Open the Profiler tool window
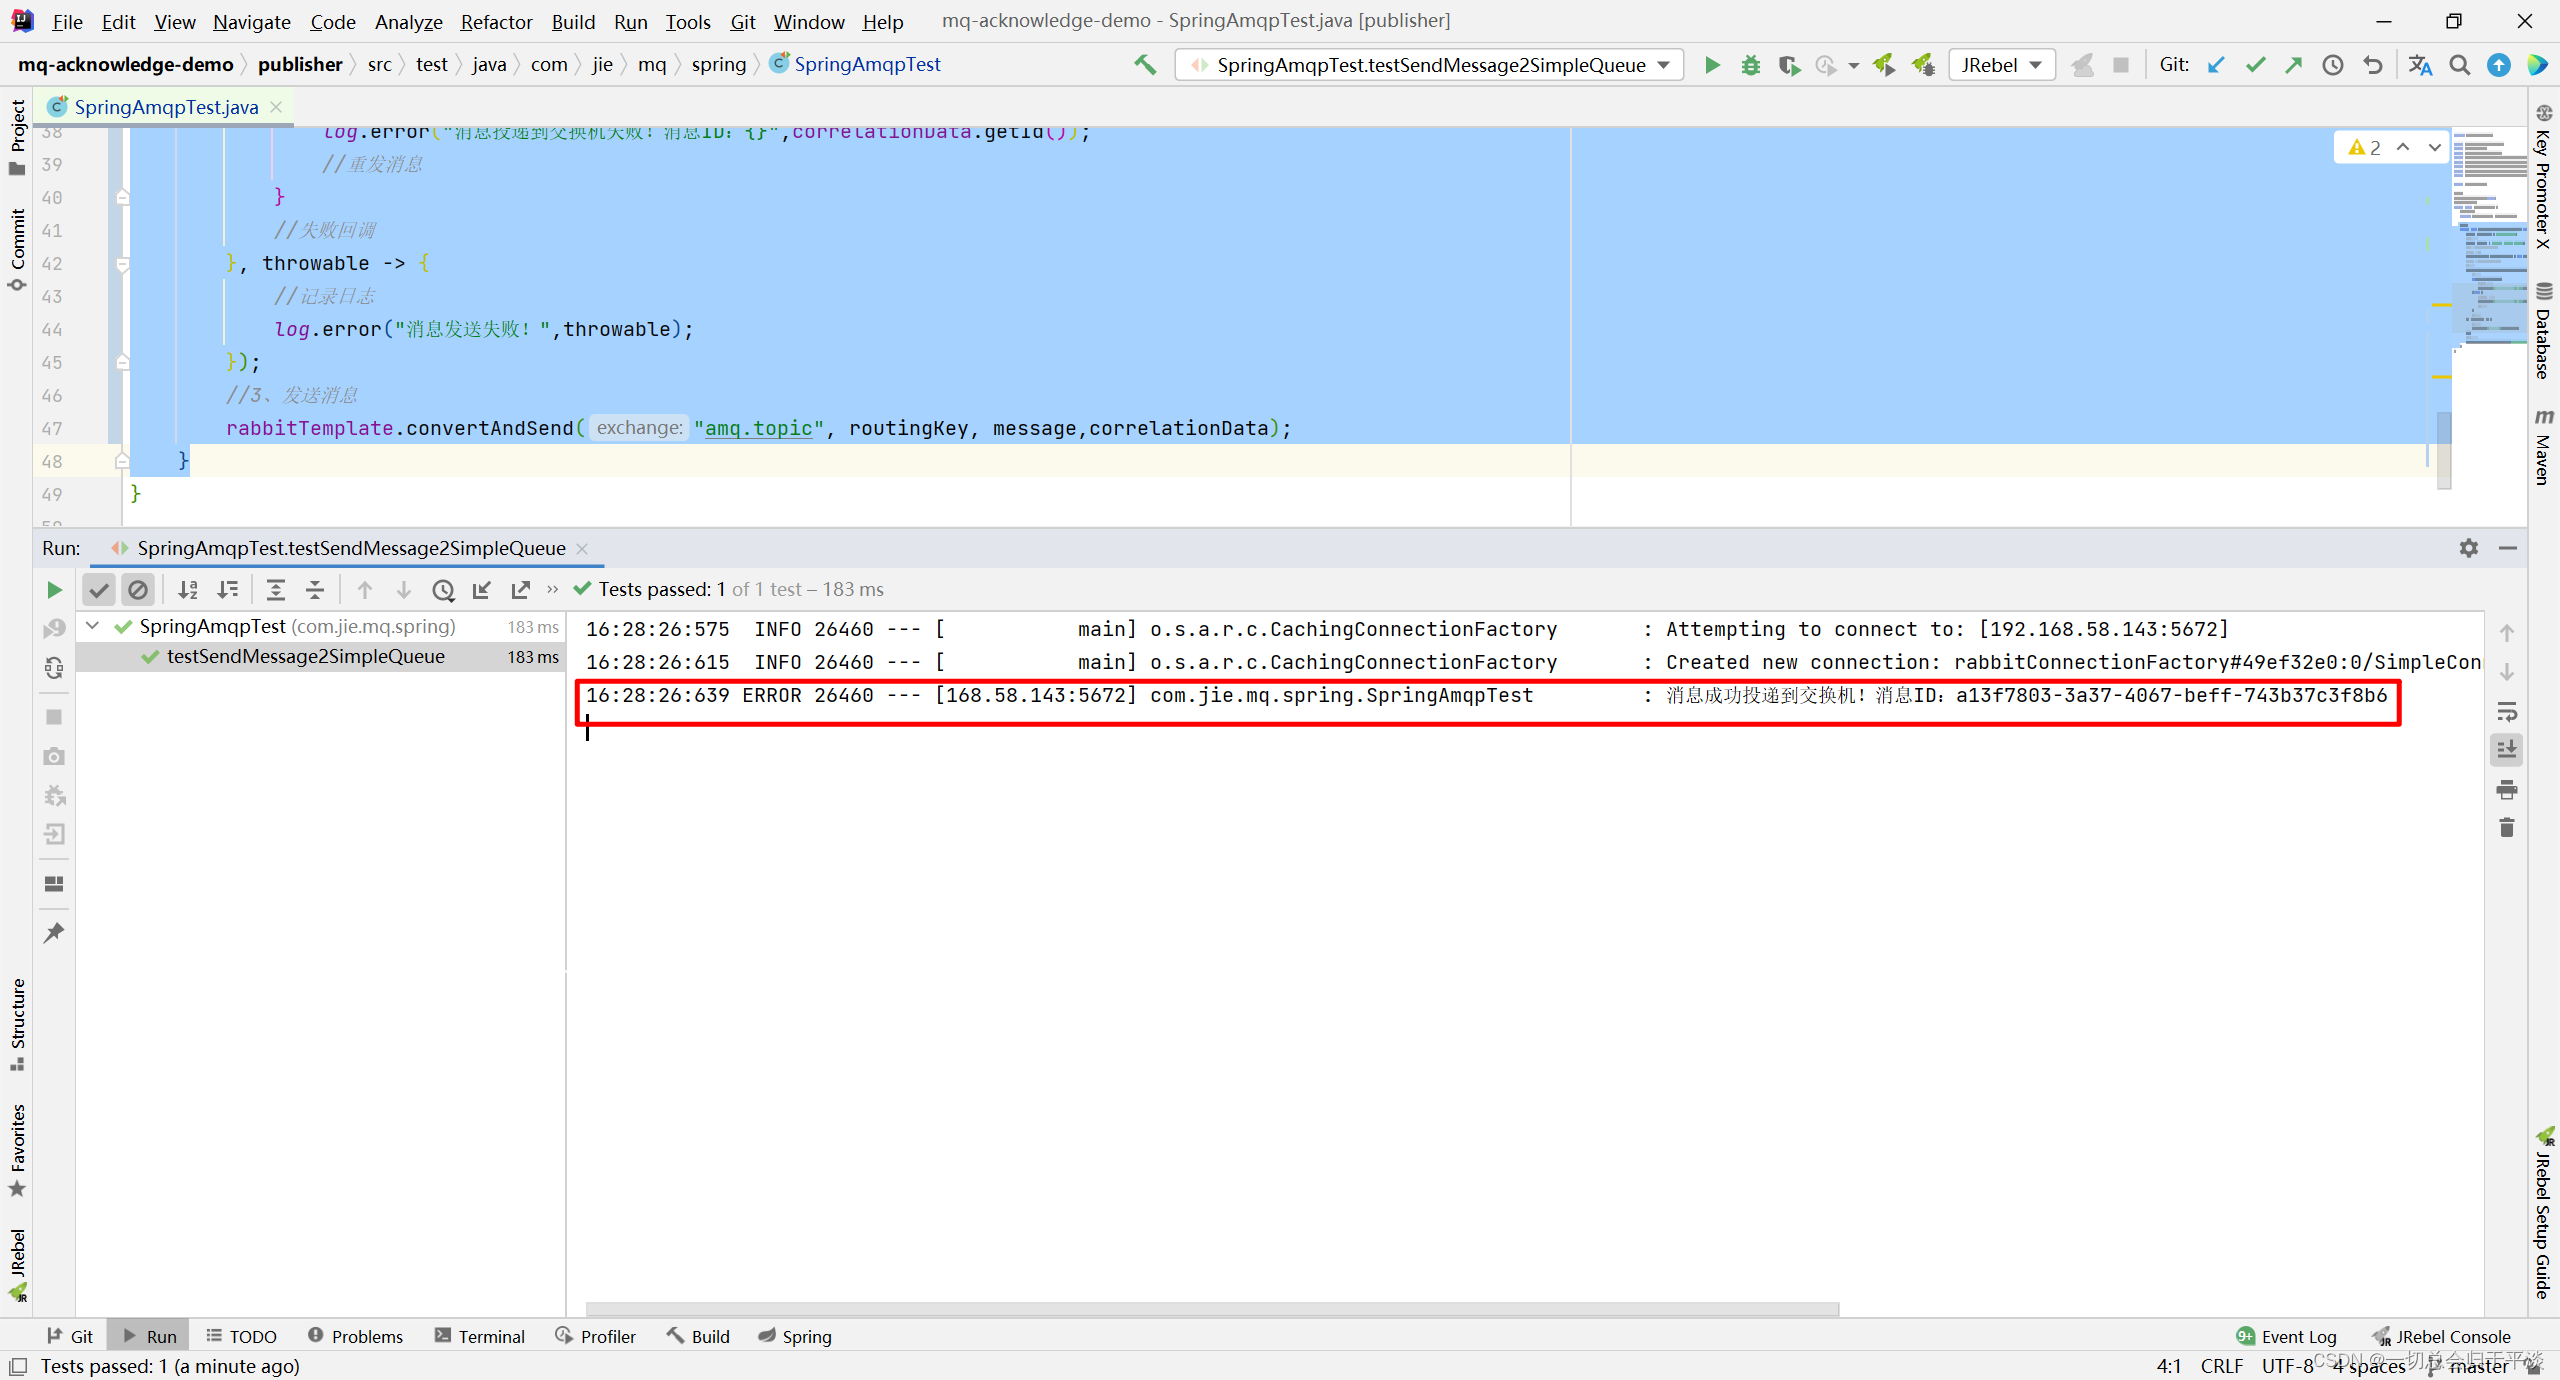The width and height of the screenshot is (2560, 1380). coord(596,1336)
